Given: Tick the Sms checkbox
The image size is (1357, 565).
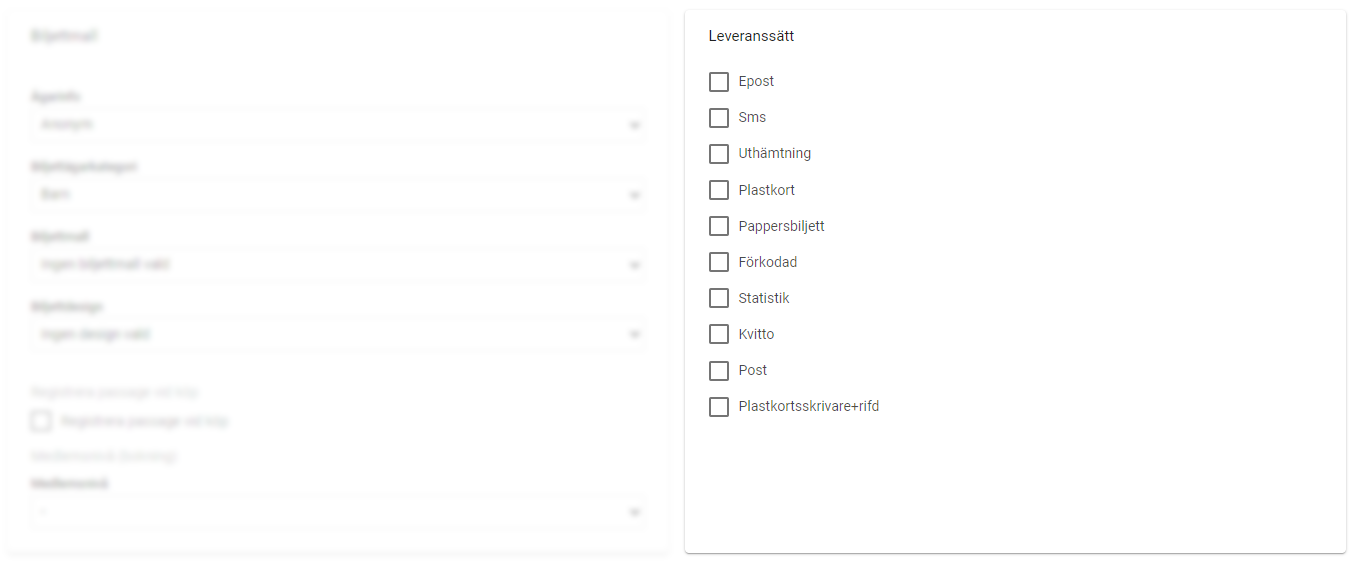Looking at the screenshot, I should point(718,118).
